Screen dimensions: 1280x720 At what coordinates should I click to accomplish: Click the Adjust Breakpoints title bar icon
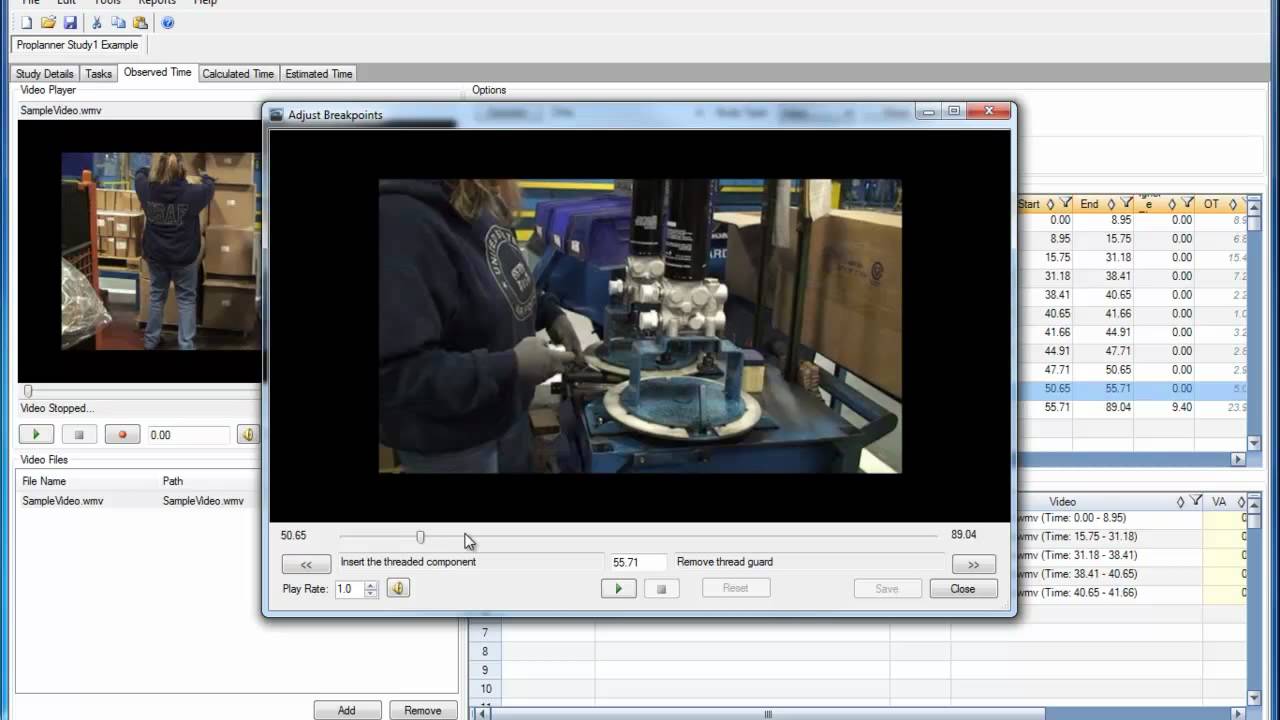point(277,115)
